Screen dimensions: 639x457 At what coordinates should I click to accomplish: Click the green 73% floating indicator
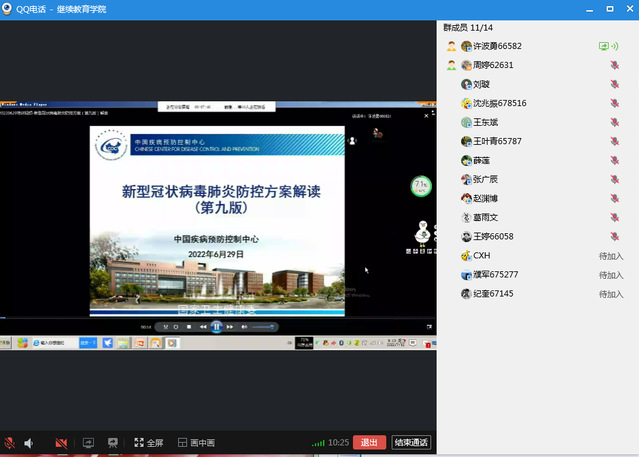(x=421, y=186)
